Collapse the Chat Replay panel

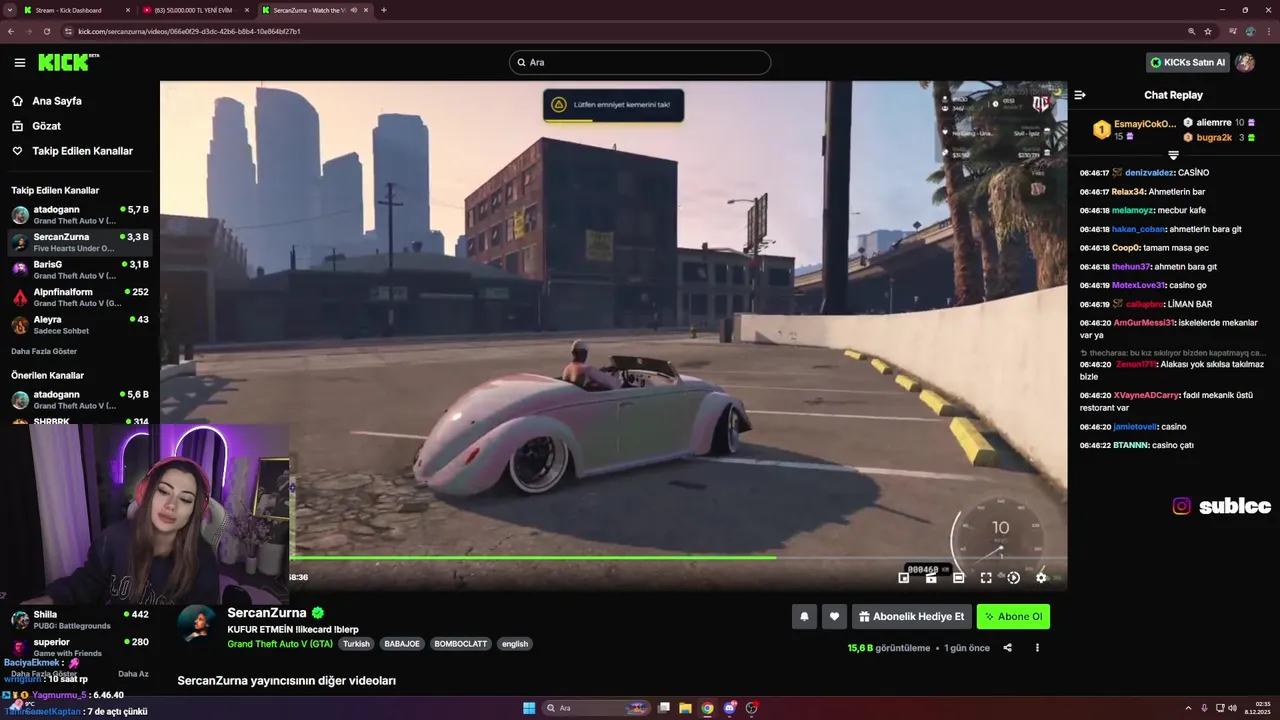(1080, 95)
